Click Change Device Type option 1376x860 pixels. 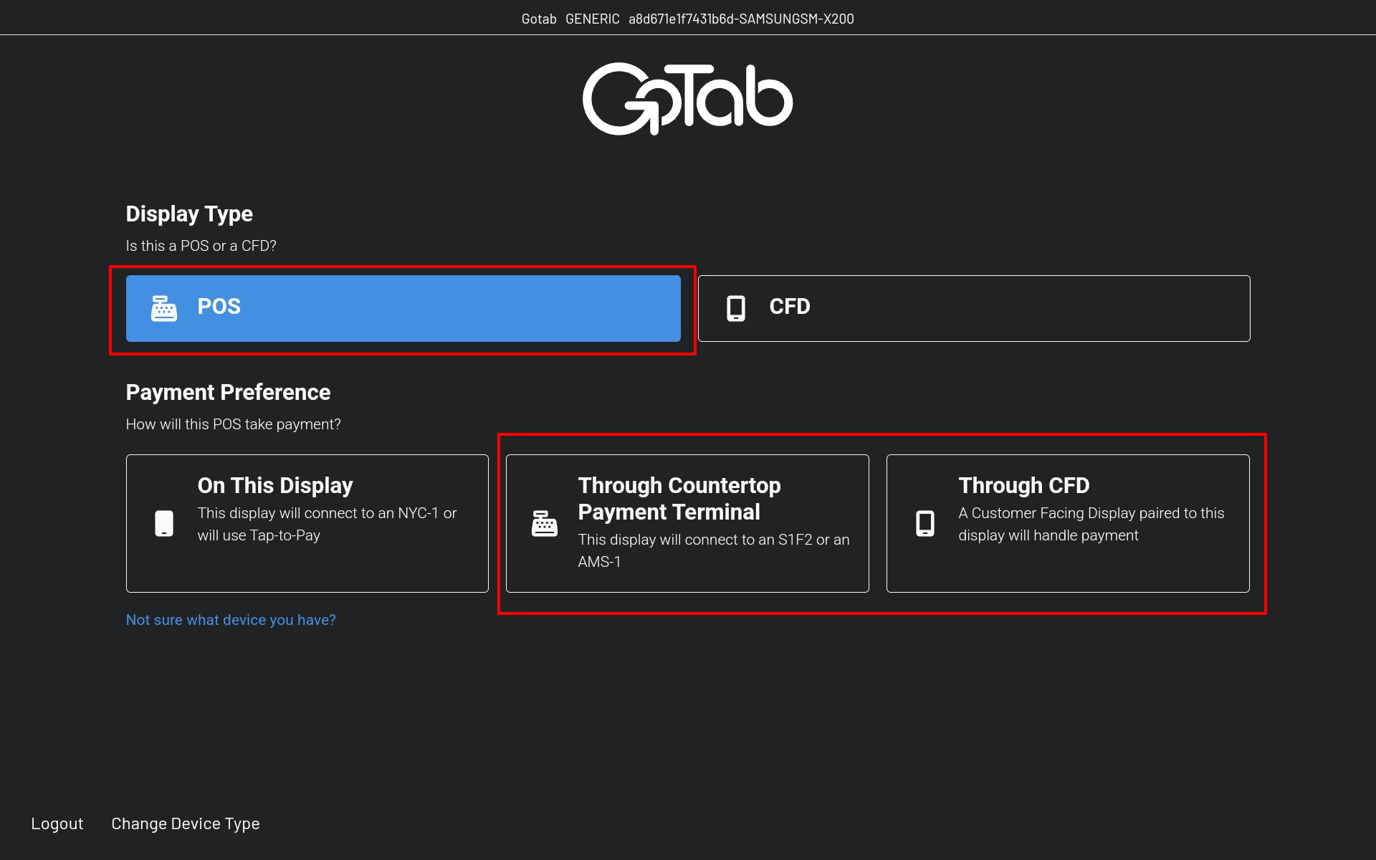point(184,823)
